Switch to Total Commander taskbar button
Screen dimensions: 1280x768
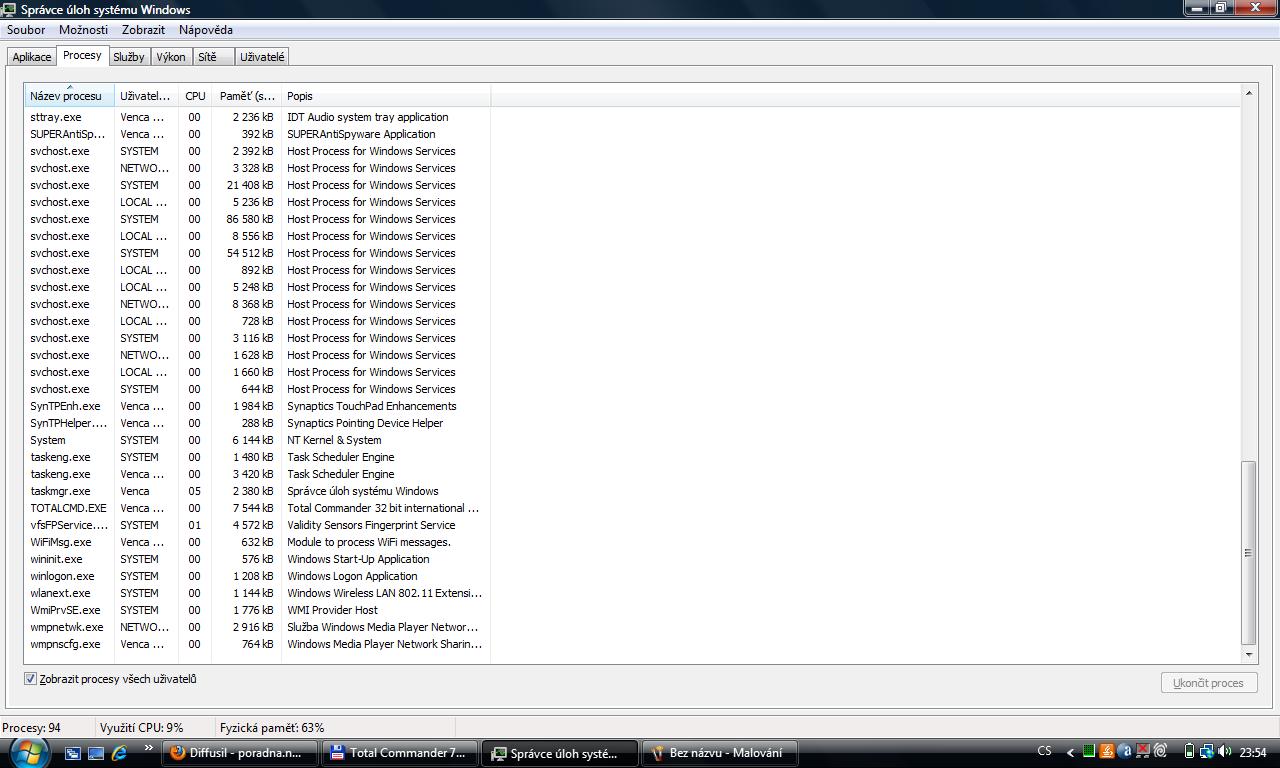pyautogui.click(x=400, y=753)
